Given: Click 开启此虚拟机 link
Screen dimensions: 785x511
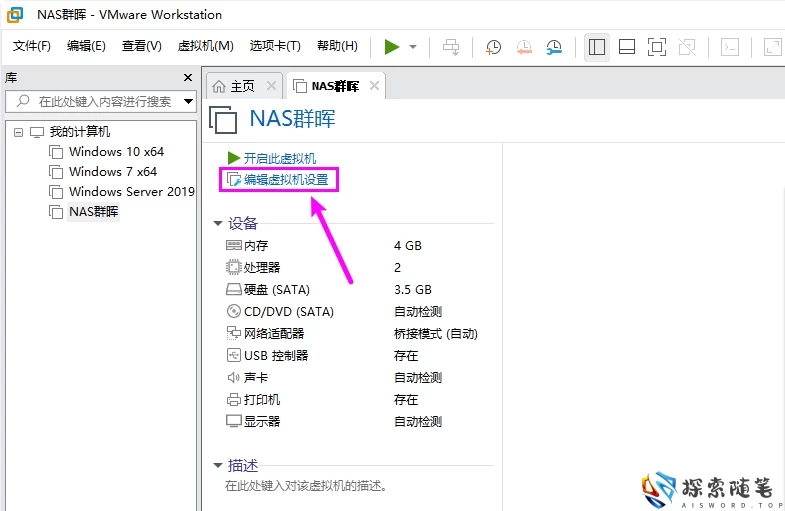Looking at the screenshot, I should (280, 159).
